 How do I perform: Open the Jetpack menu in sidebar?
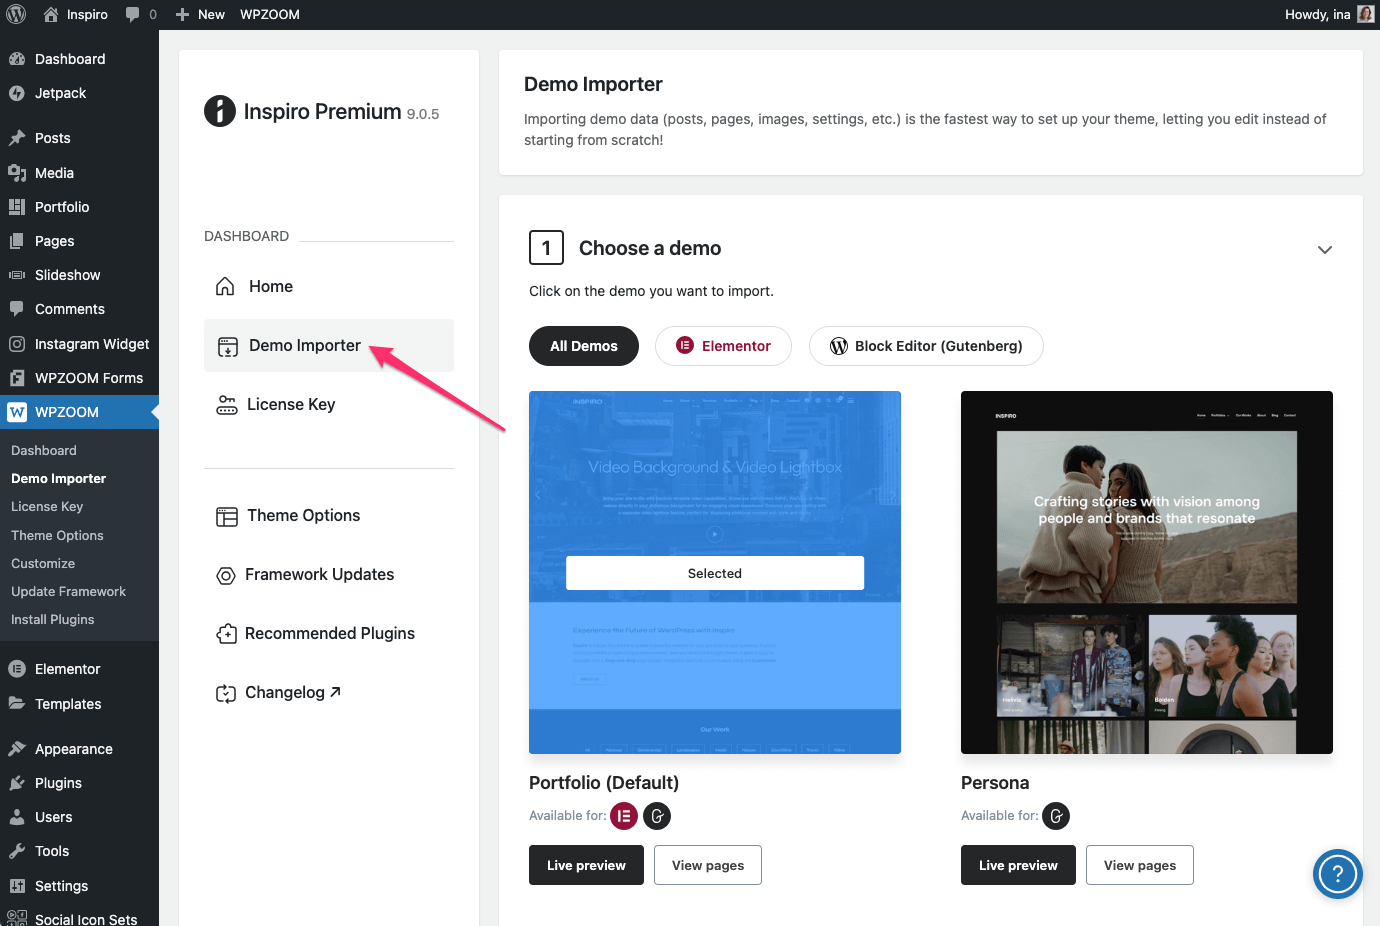click(x=60, y=93)
